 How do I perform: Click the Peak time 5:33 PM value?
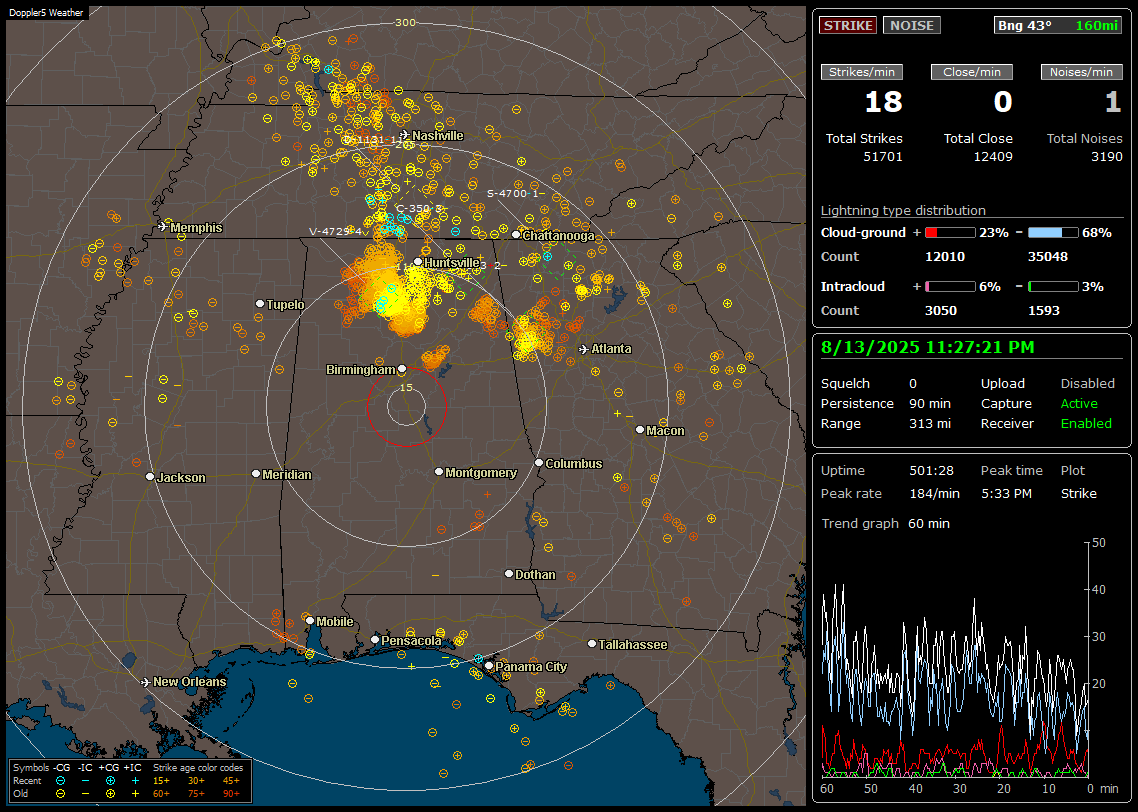(x=1006, y=493)
